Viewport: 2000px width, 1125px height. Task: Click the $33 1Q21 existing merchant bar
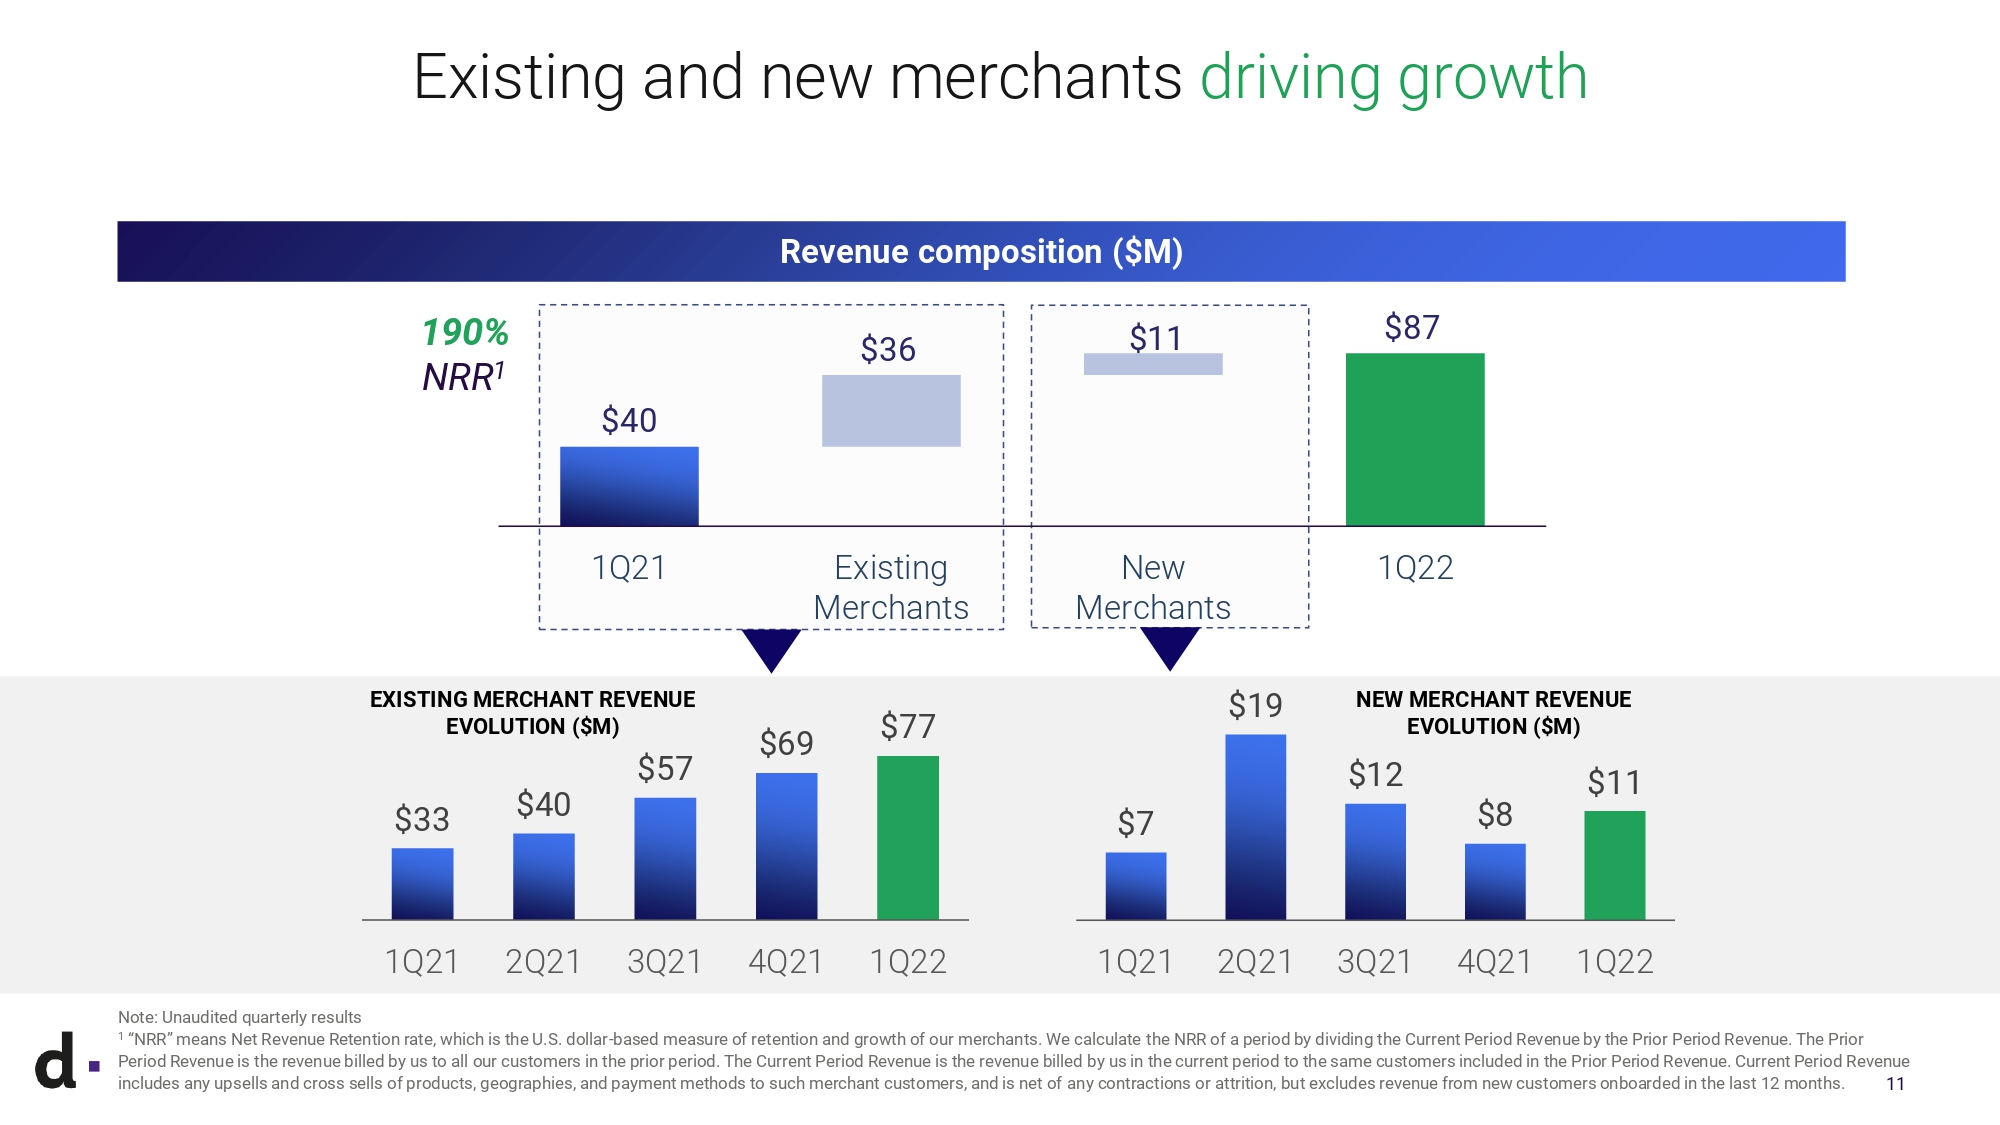pos(422,883)
